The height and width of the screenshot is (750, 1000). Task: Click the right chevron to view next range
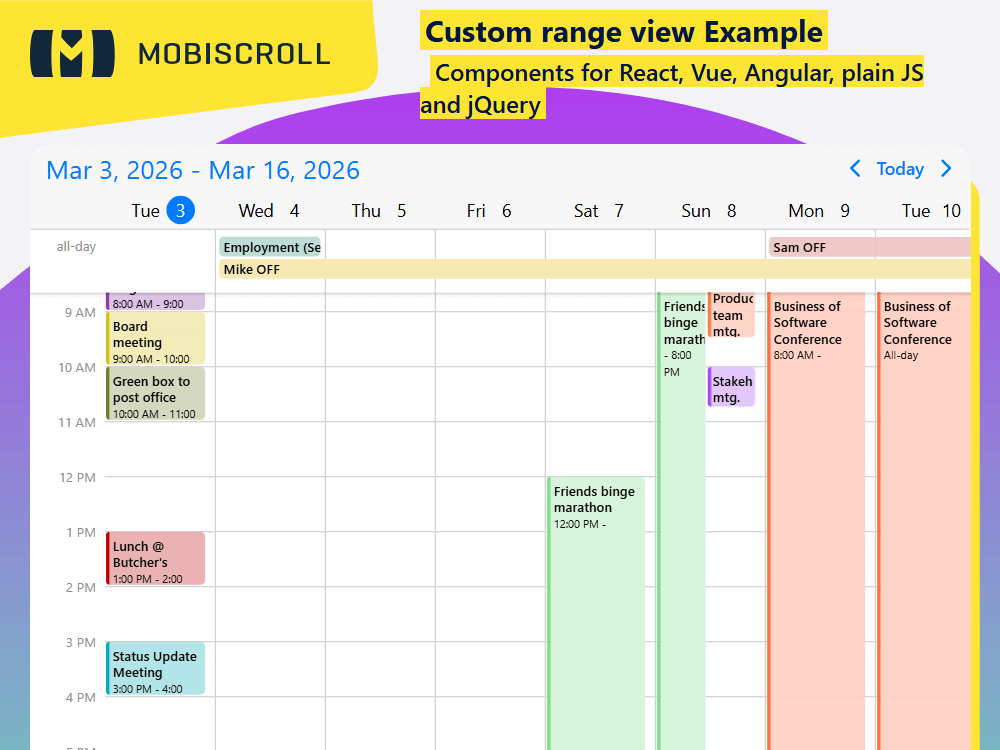pos(946,169)
